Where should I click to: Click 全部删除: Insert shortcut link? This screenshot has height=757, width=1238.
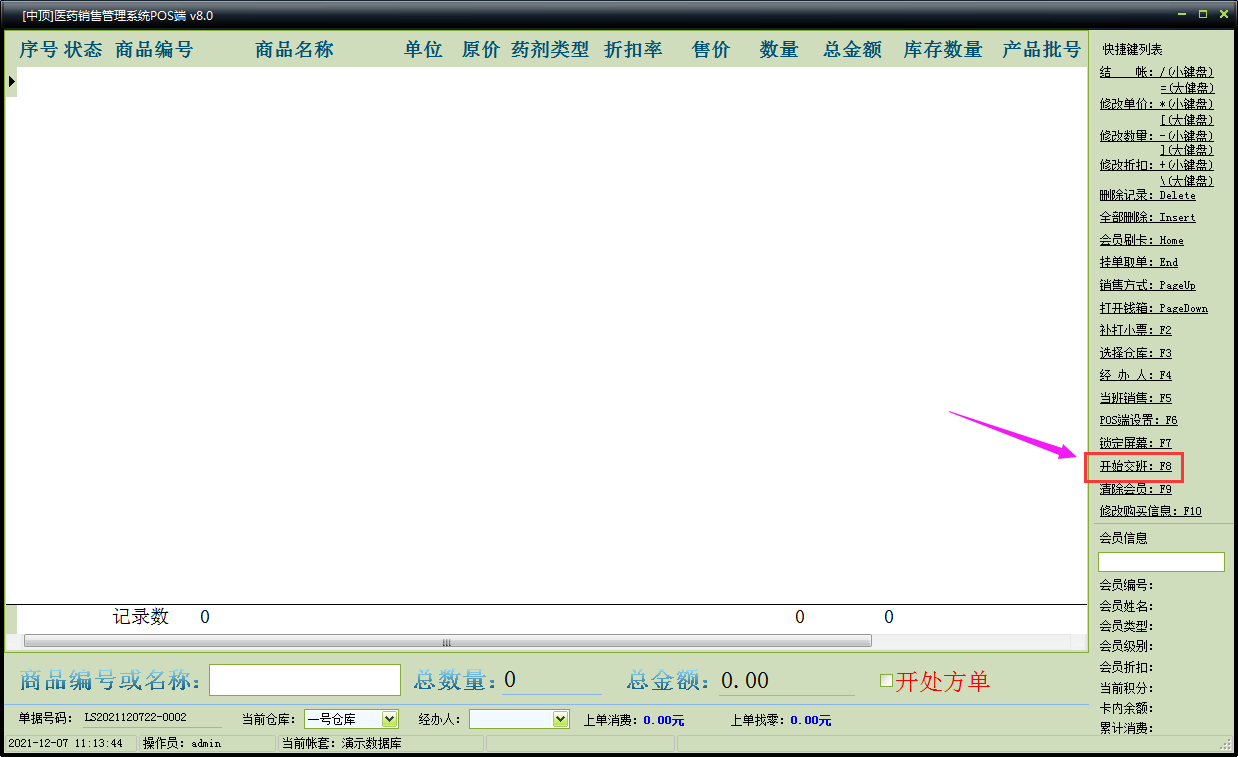click(x=1147, y=217)
